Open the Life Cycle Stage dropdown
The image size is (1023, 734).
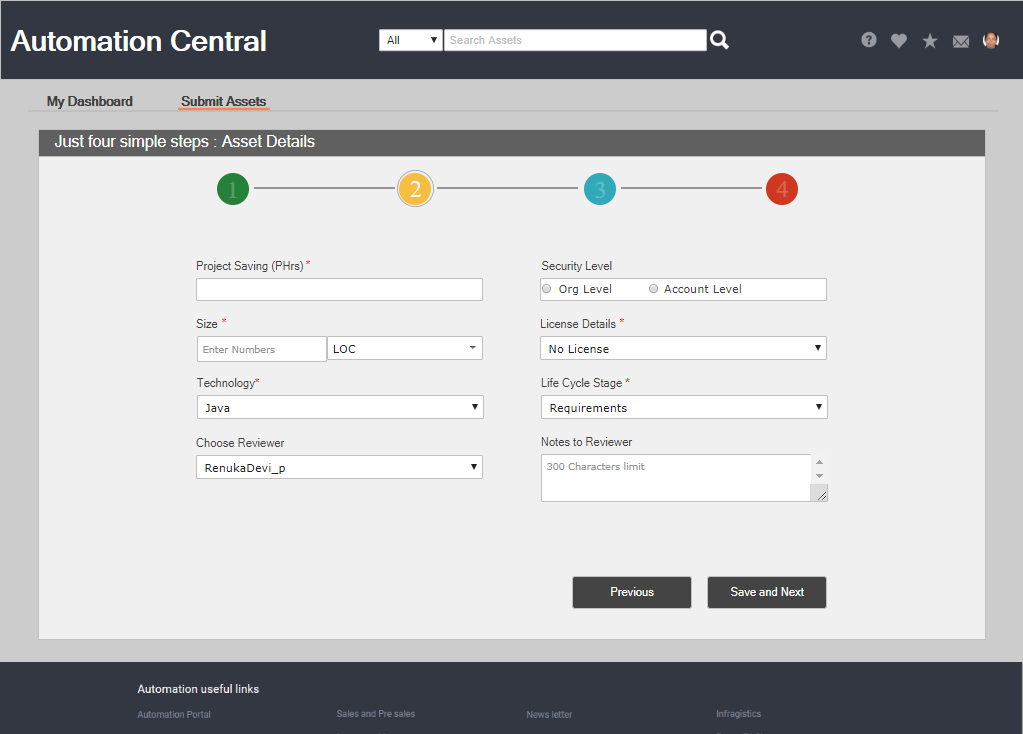coord(684,408)
